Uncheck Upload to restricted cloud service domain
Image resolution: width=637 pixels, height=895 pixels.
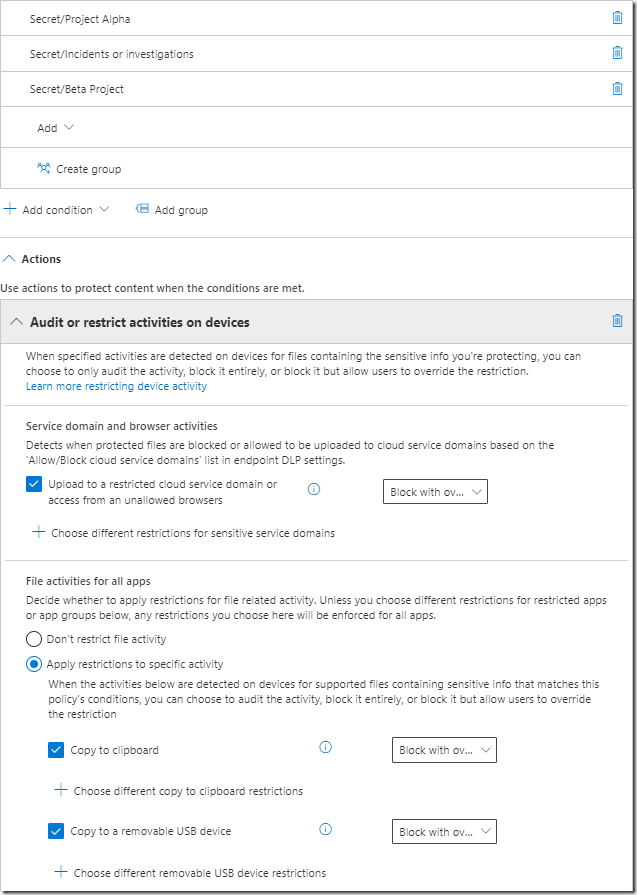tap(34, 484)
